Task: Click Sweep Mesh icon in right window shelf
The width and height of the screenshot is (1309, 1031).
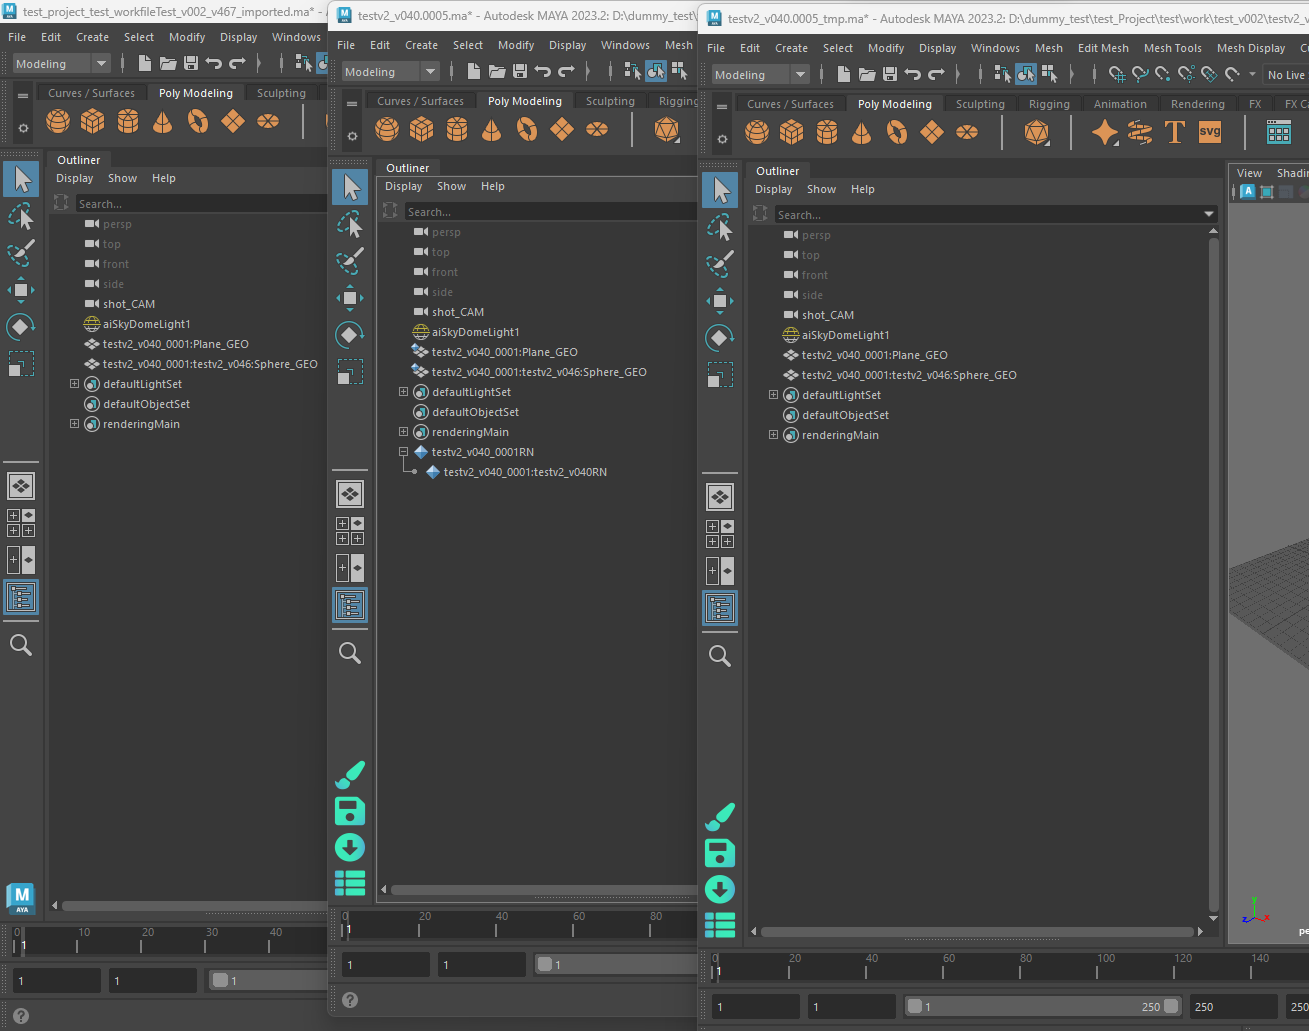Action: click(1140, 132)
